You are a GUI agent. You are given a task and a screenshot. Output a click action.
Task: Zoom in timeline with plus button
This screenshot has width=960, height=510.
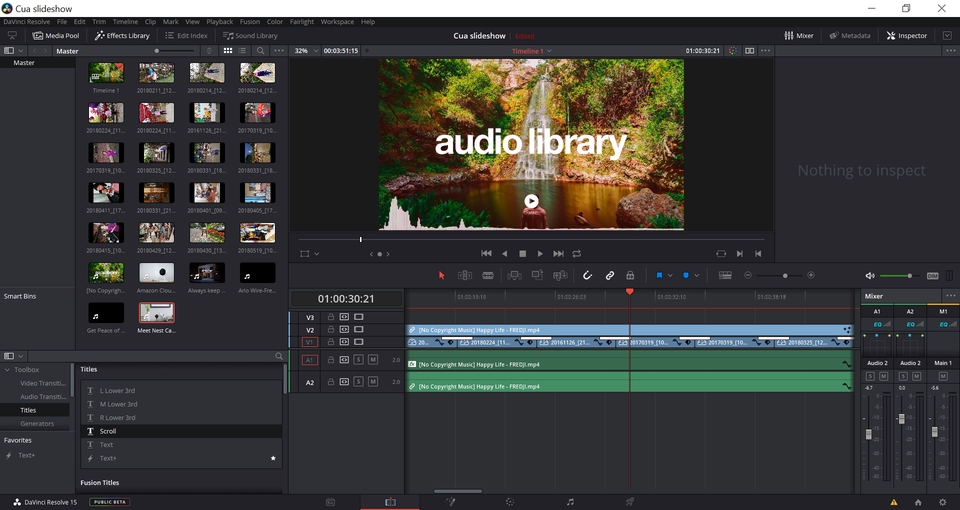[x=811, y=276]
